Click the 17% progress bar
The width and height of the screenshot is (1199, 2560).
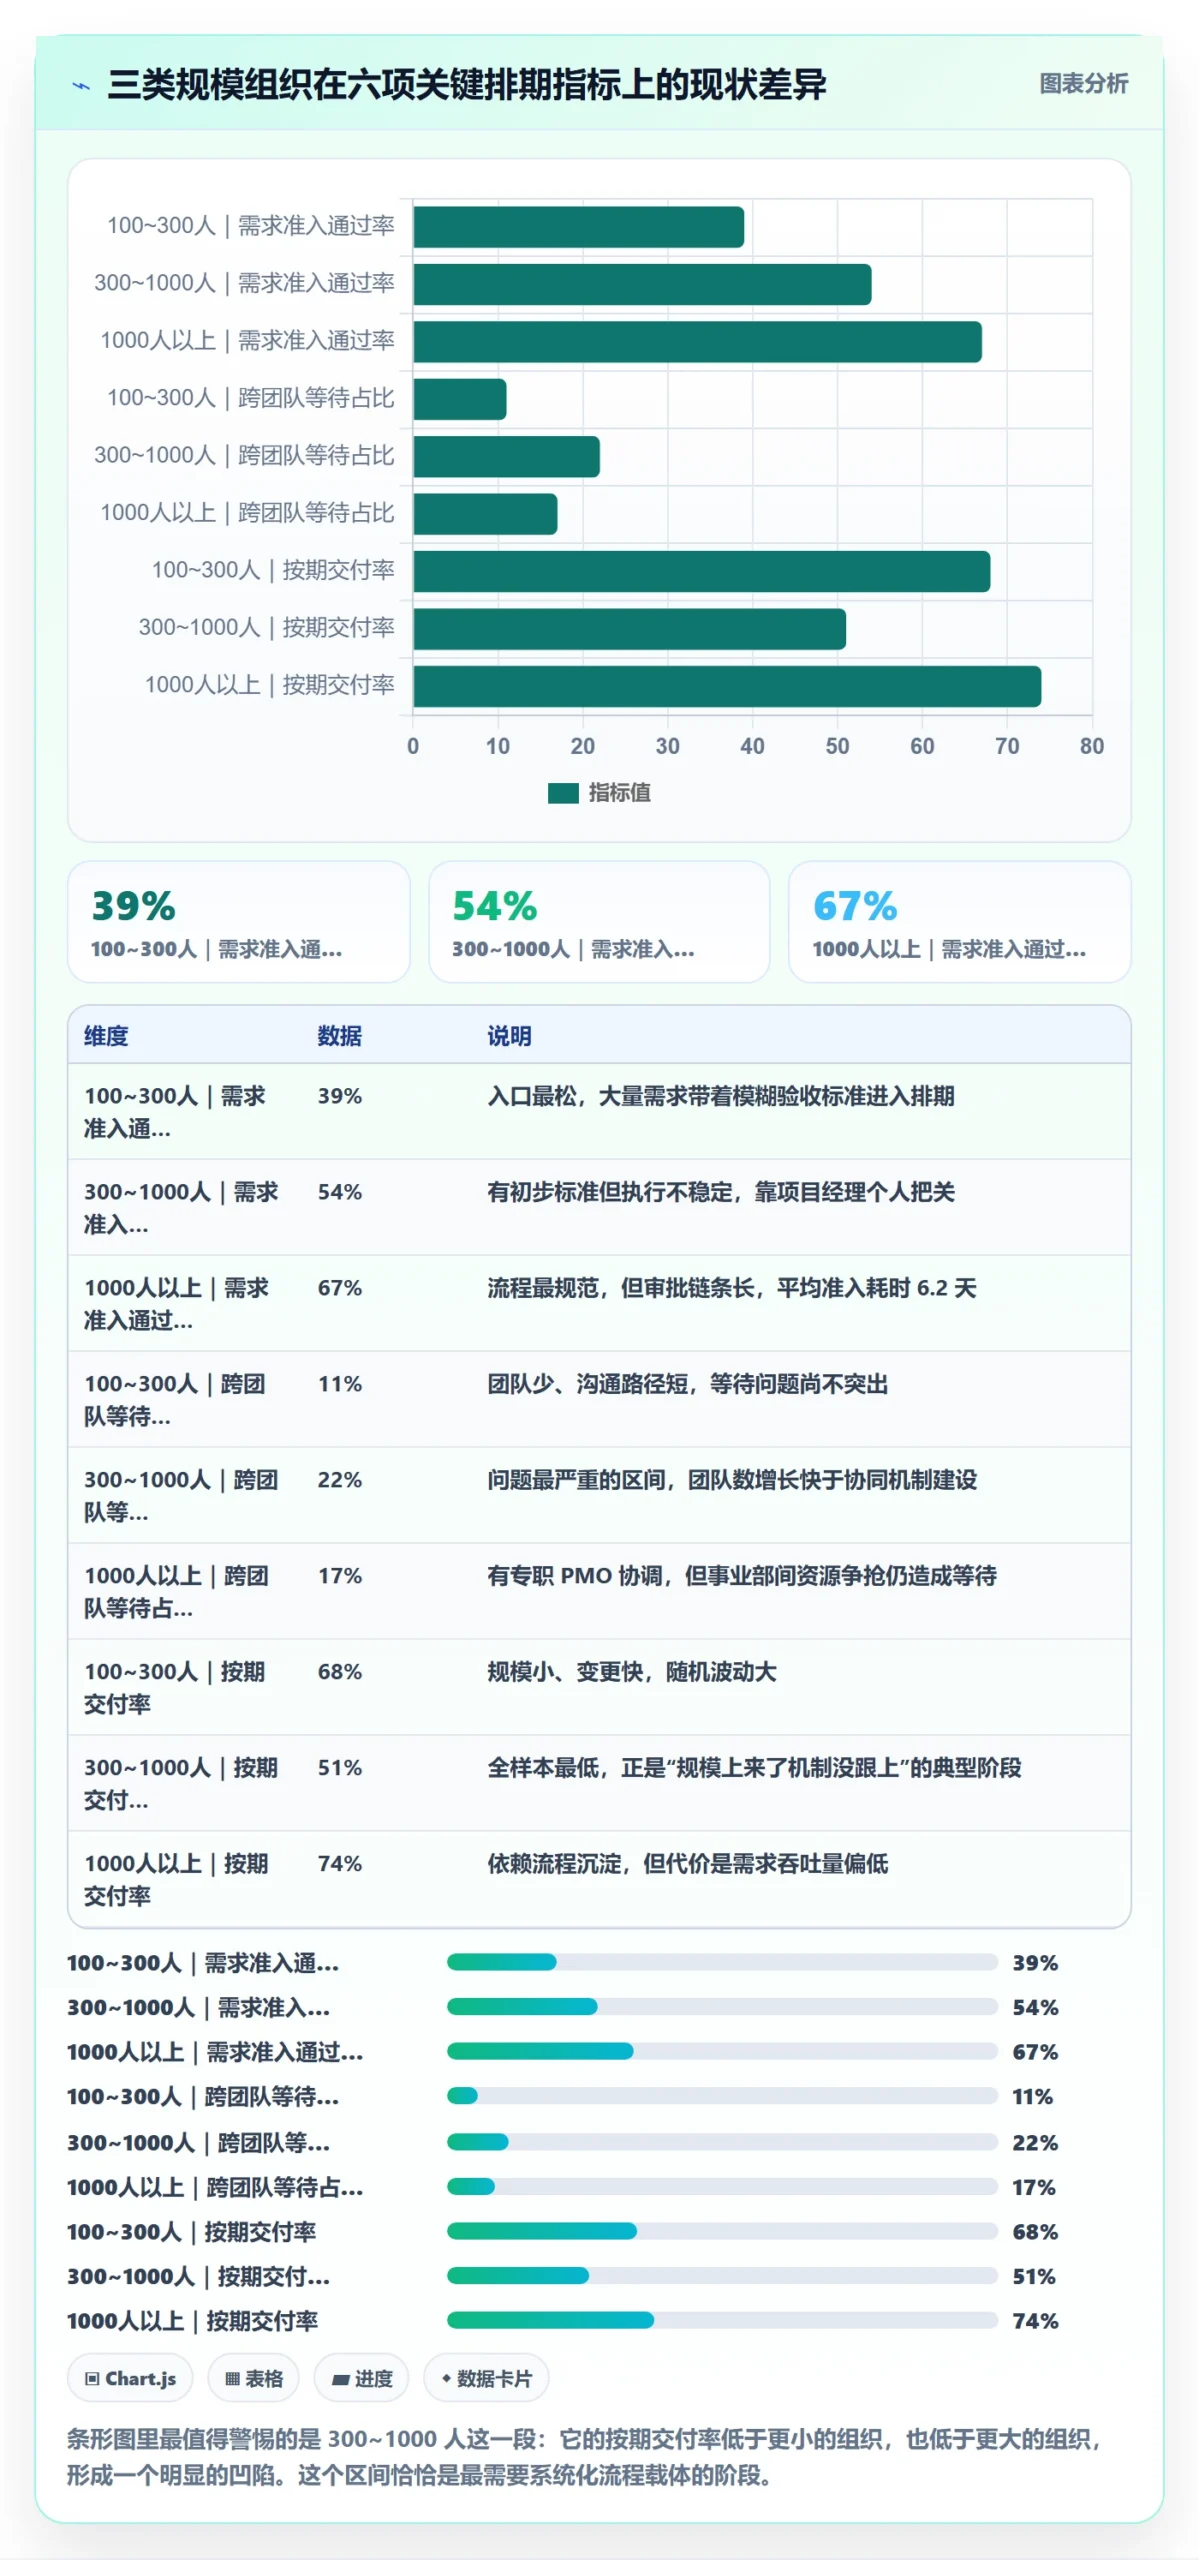(x=722, y=2187)
